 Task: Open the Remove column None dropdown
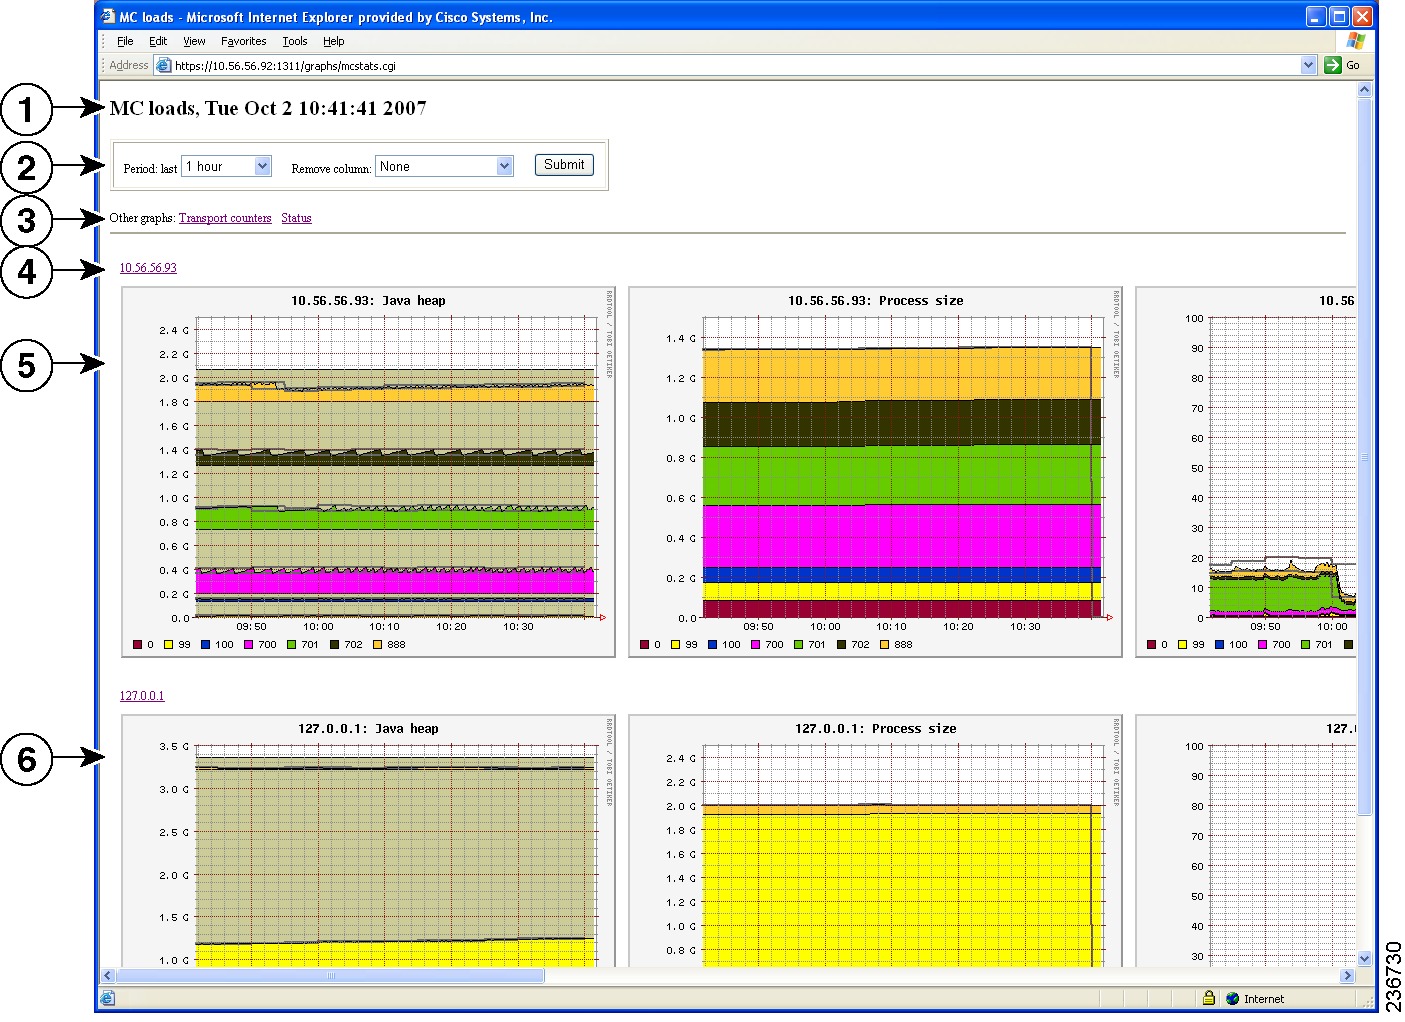point(444,166)
